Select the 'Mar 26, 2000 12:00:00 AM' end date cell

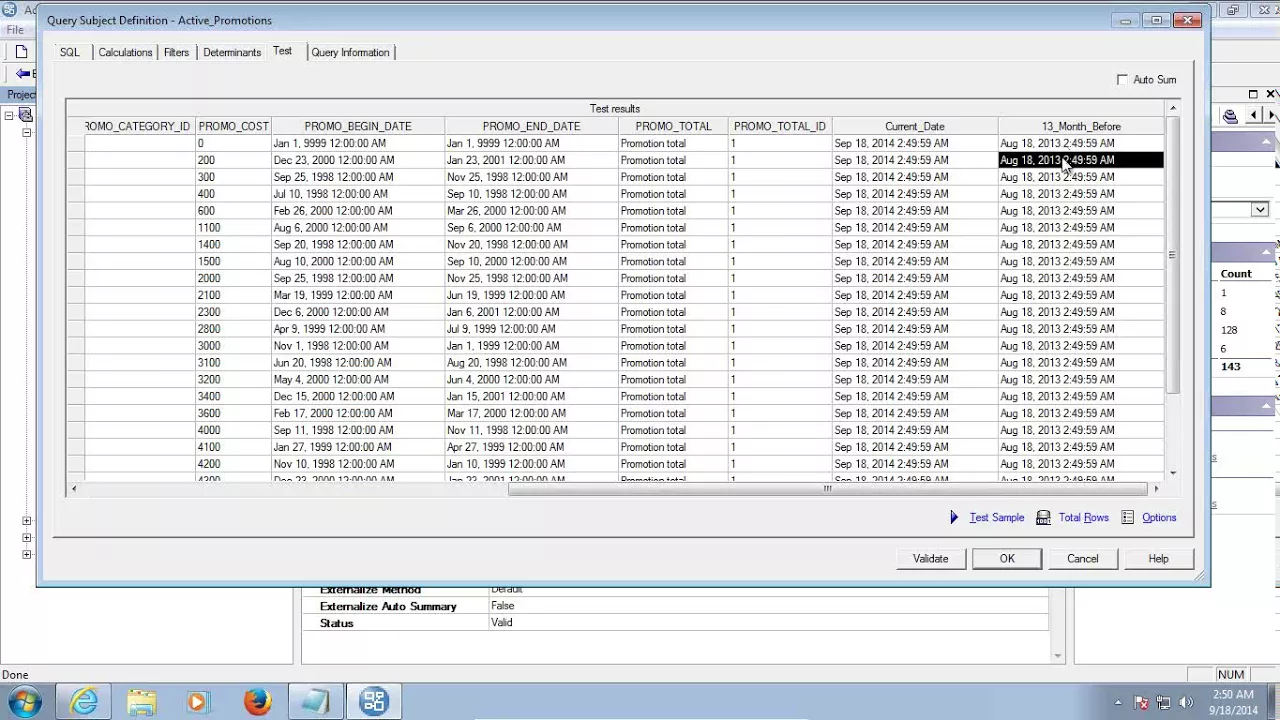tap(531, 211)
